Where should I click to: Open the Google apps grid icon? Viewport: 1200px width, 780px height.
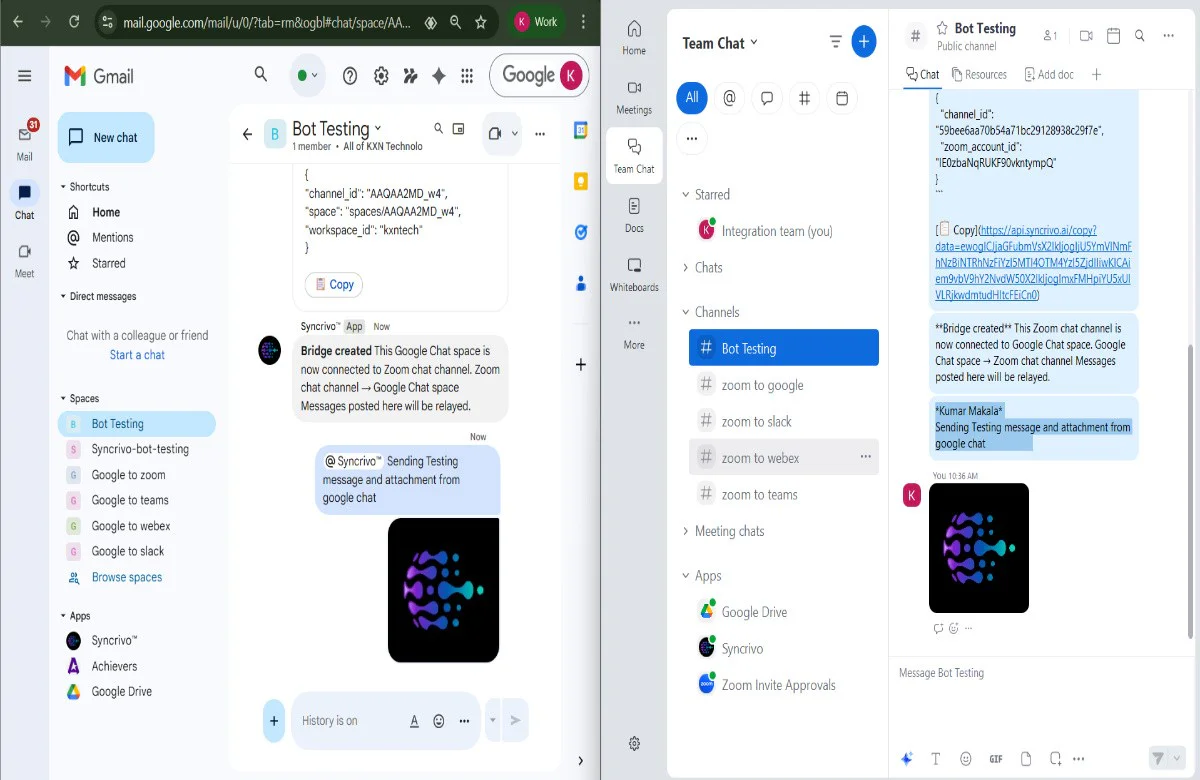467,76
